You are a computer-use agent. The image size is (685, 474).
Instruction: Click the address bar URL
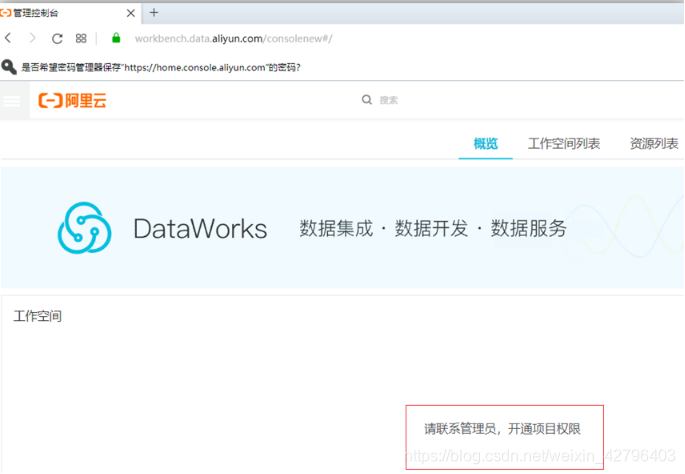tap(233, 38)
